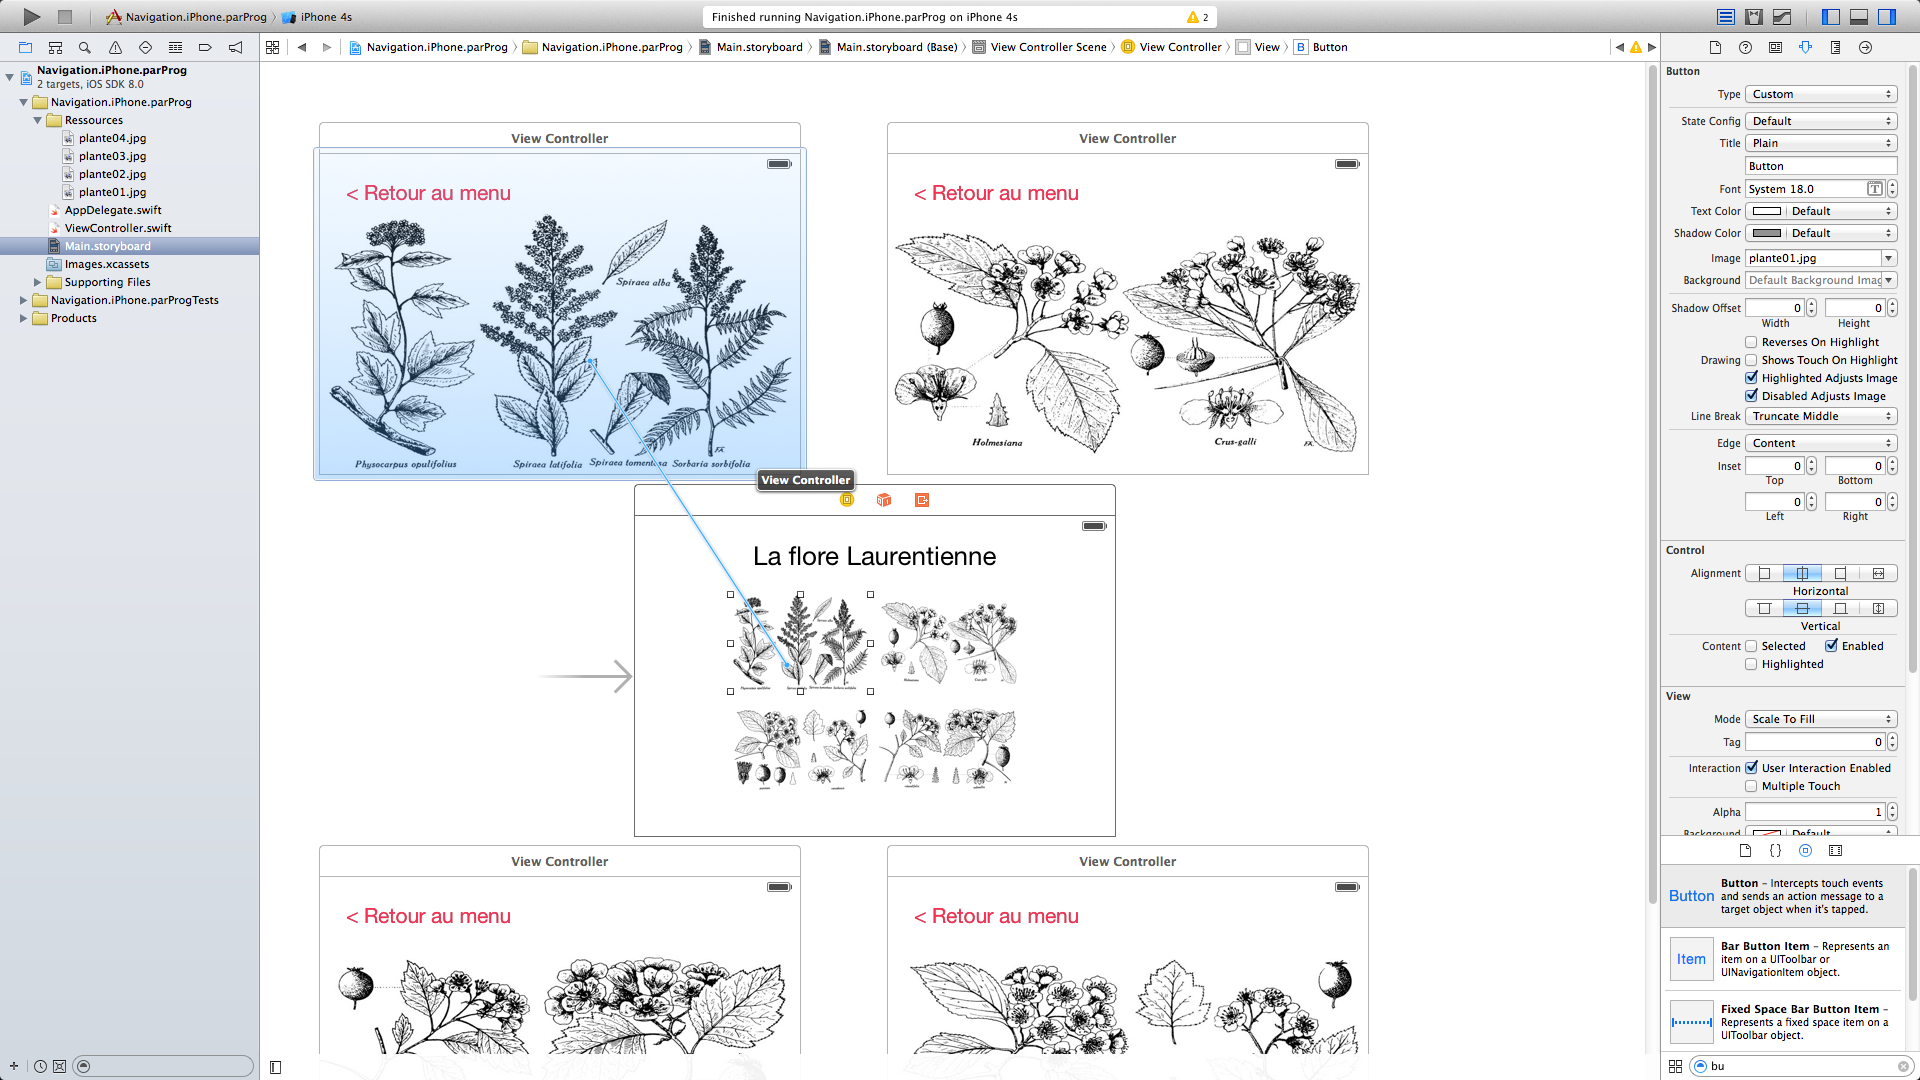
Task: Click Retour au menu button top-left controller
Action: click(x=427, y=193)
